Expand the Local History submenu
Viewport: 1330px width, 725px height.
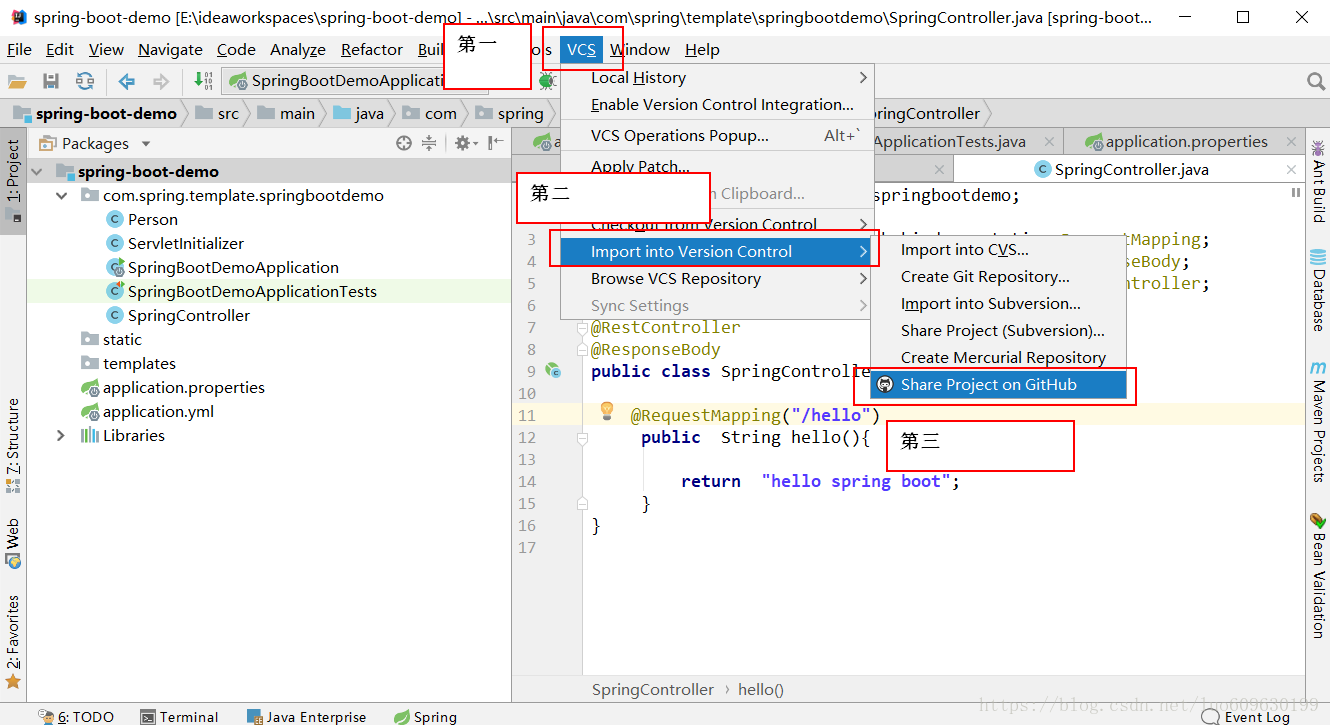pyautogui.click(x=716, y=77)
